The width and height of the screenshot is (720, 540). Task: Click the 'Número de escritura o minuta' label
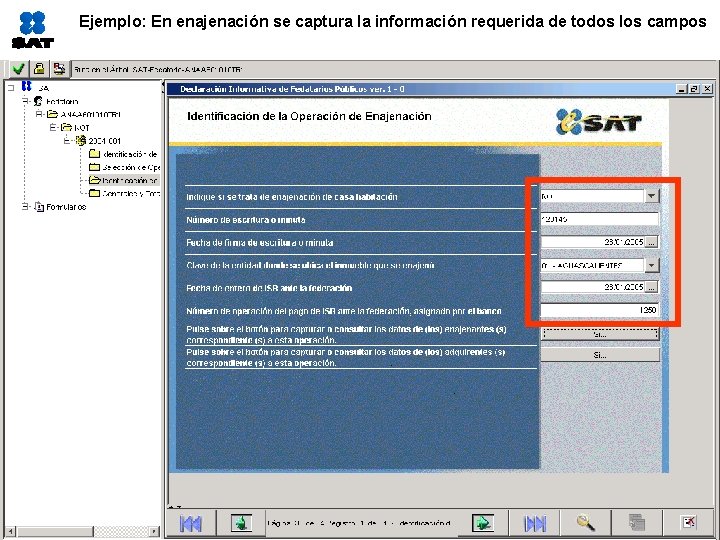246,220
